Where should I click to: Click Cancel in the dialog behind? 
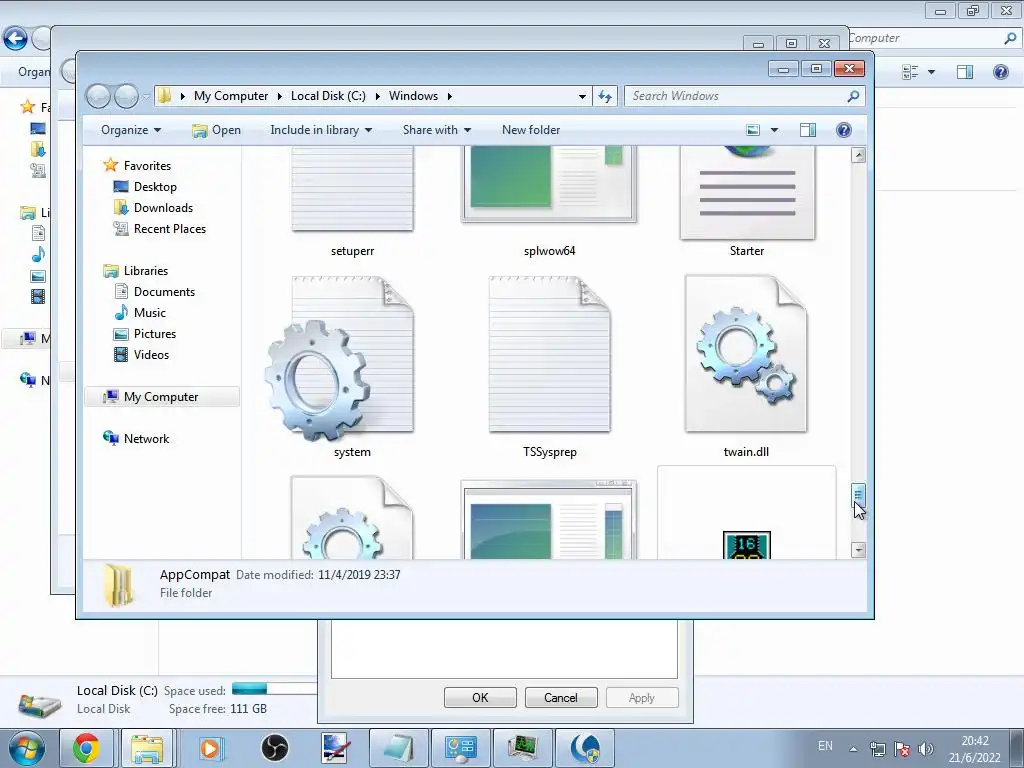point(561,697)
